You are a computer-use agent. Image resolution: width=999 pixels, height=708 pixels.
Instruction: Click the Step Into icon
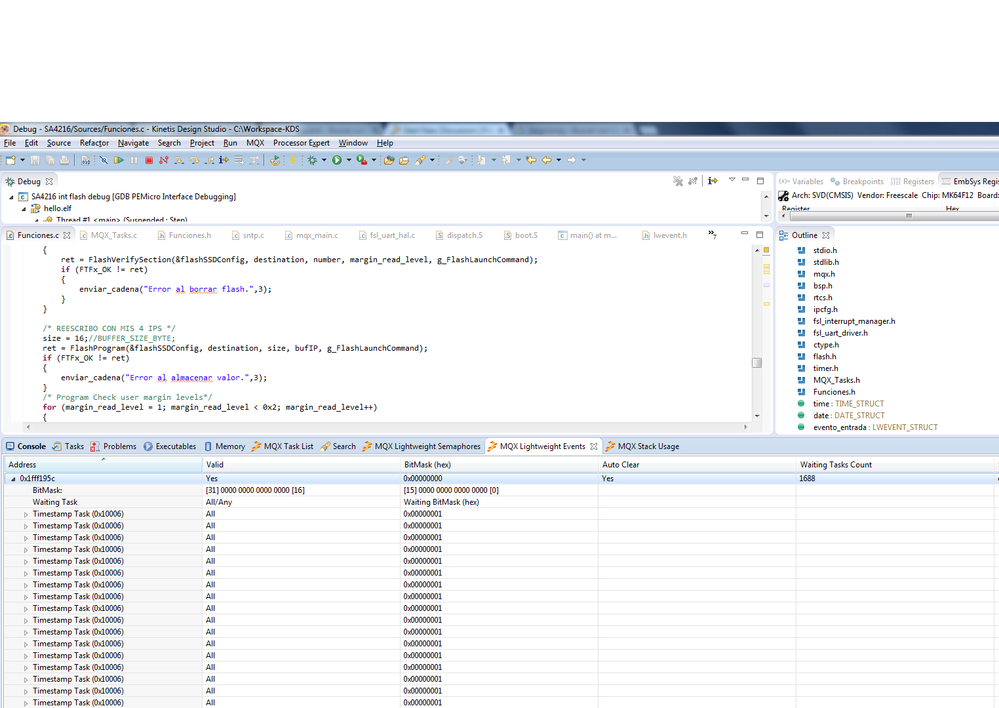pyautogui.click(x=179, y=160)
